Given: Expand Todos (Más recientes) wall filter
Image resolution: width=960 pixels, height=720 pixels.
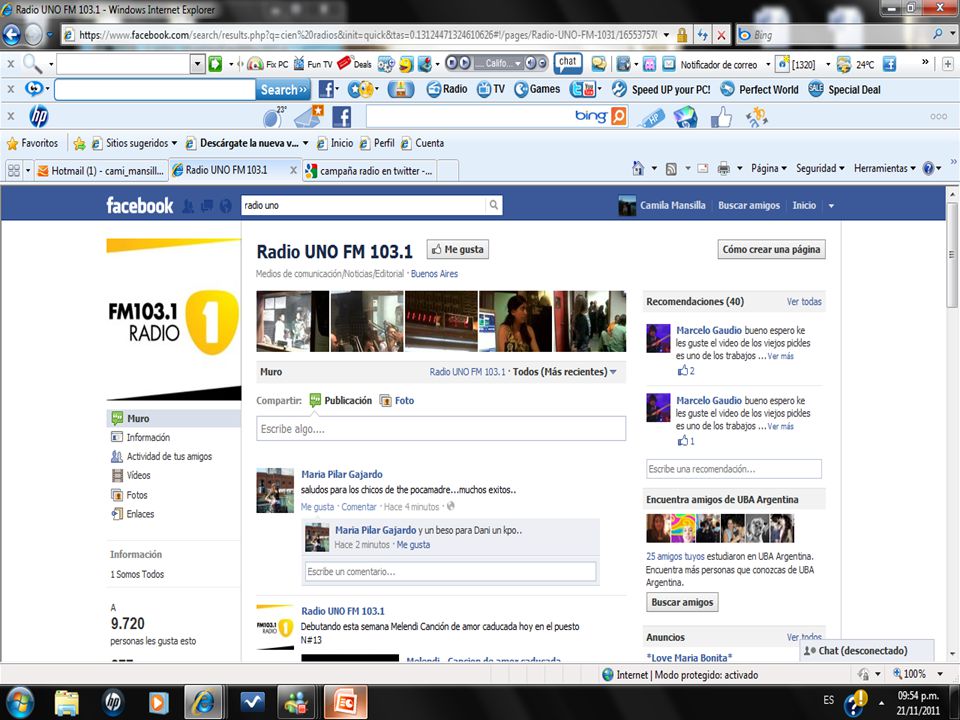Looking at the screenshot, I should point(564,372).
